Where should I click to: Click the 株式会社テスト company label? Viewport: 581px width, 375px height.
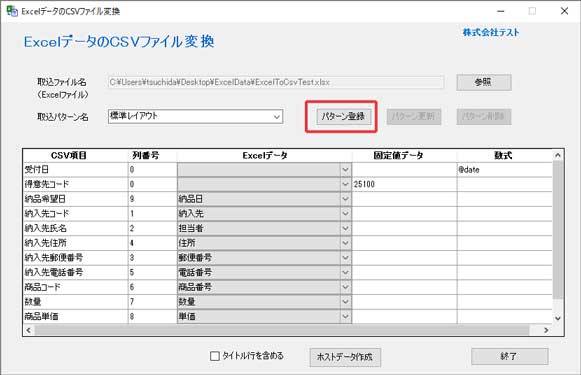pyautogui.click(x=491, y=32)
